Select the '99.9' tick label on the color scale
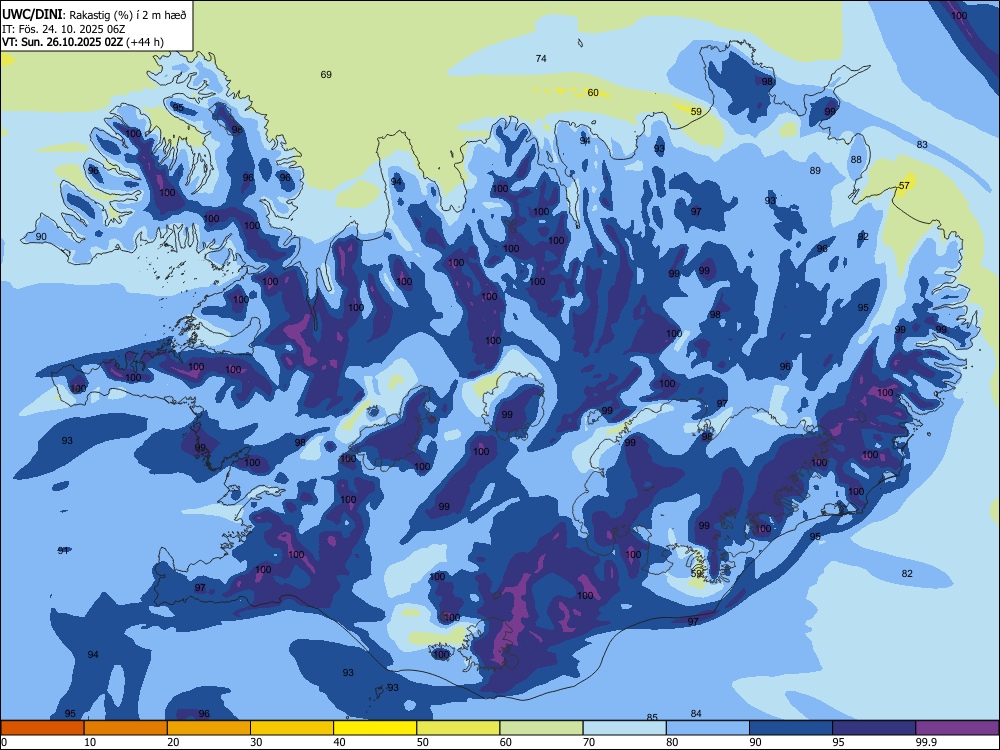 coord(926,742)
